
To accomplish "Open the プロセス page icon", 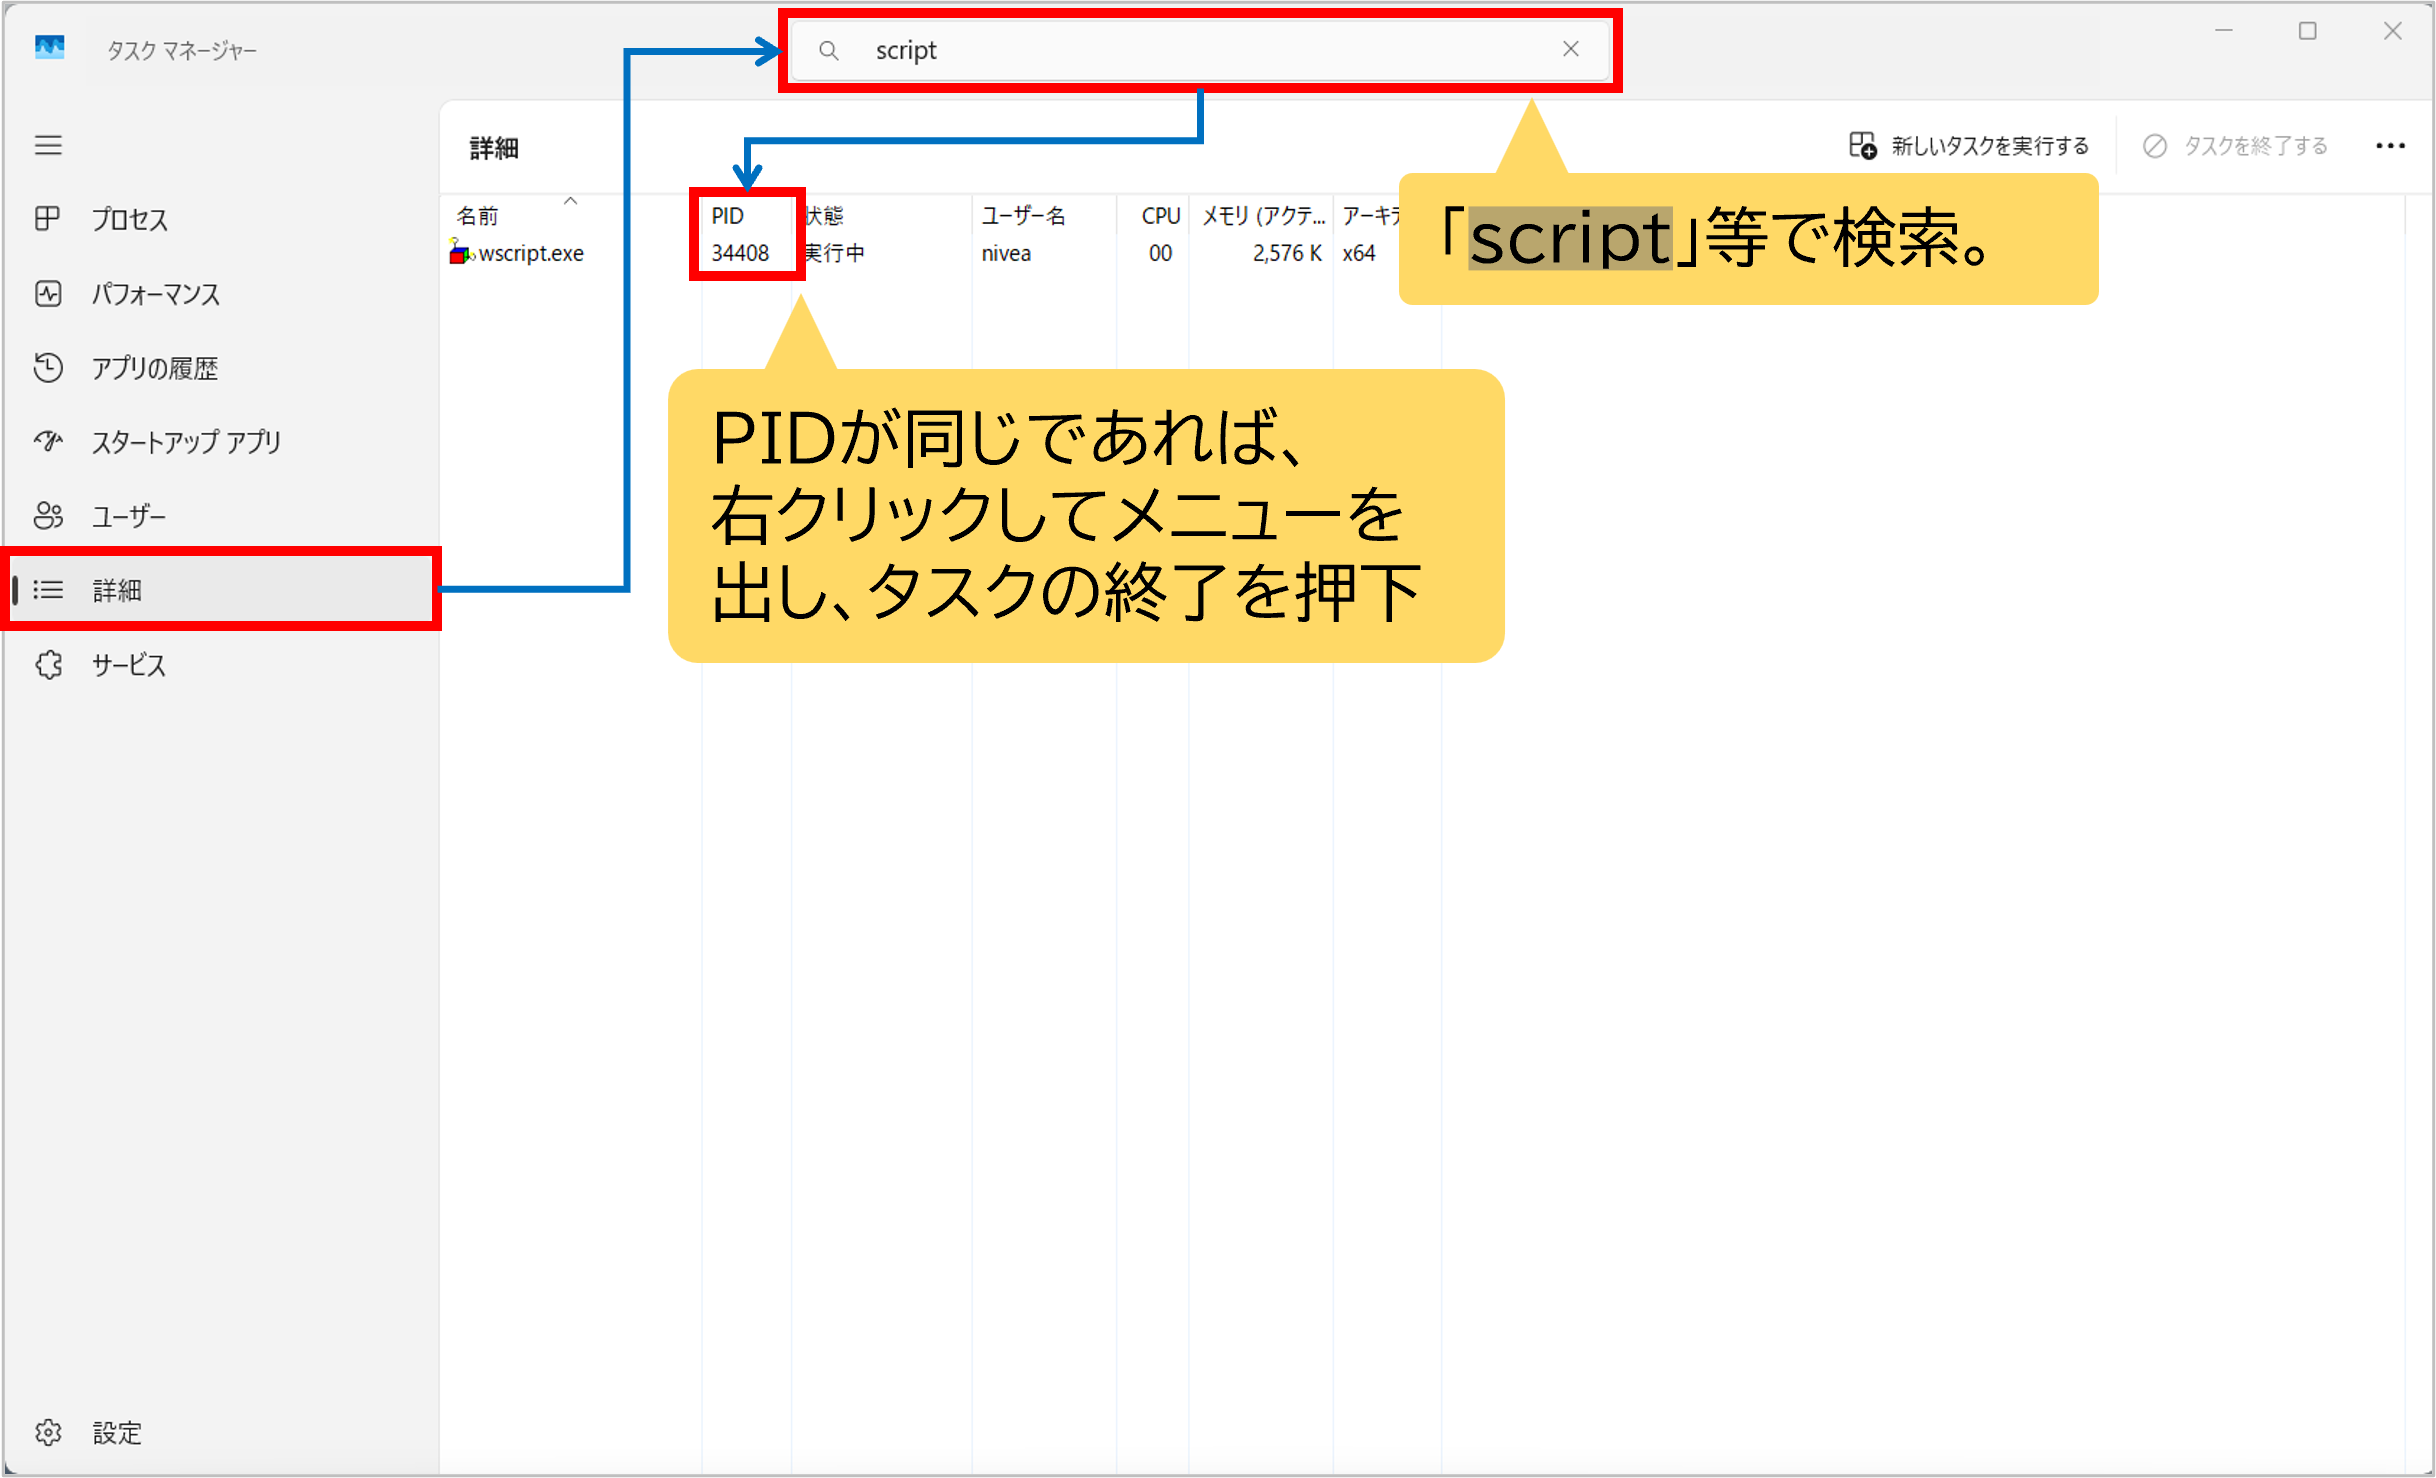I will 48,218.
